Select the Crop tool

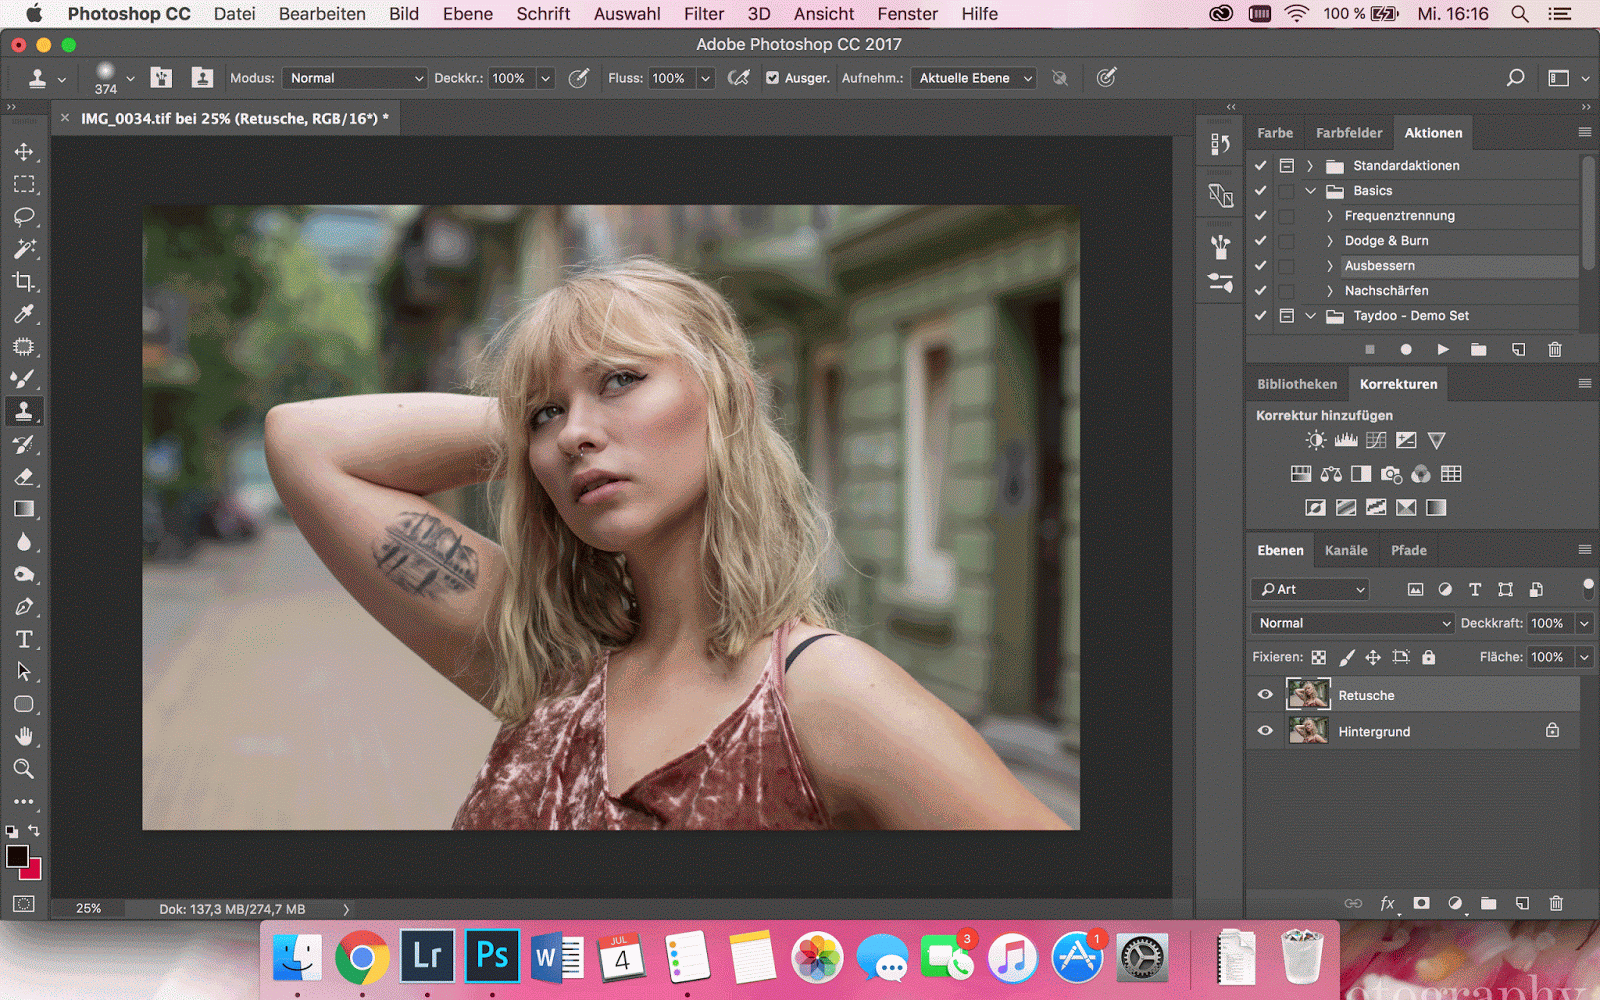(x=24, y=282)
